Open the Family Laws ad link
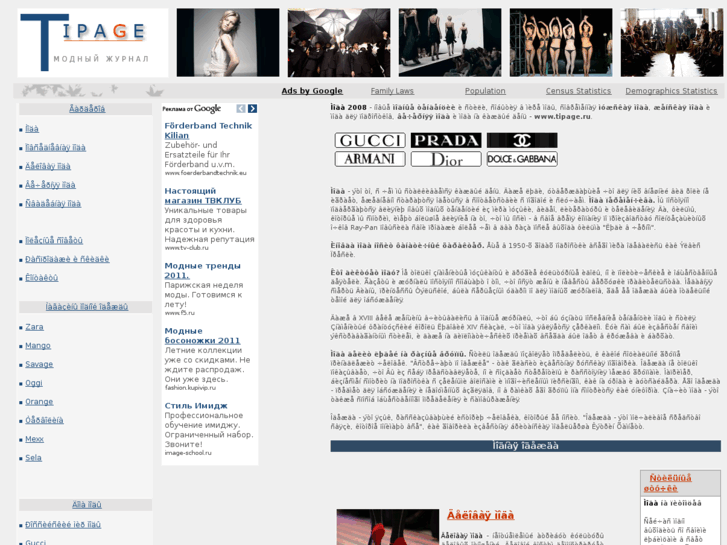The width and height of the screenshot is (727, 545). 392,91
